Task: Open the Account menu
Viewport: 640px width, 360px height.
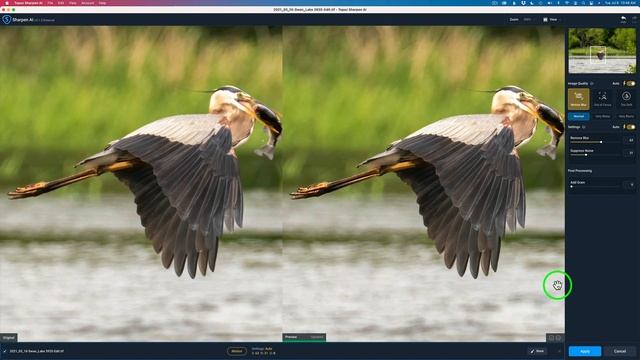Action: [87, 3]
